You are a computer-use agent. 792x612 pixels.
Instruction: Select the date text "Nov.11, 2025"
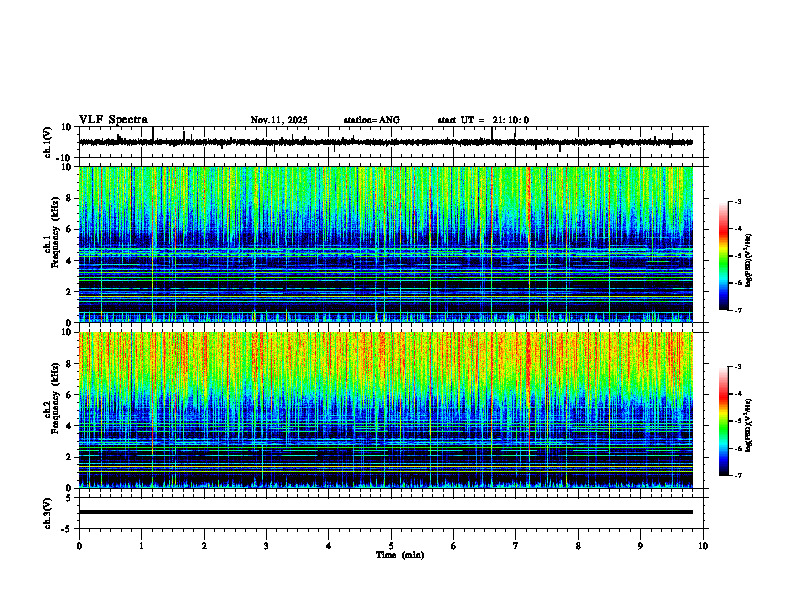coord(279,120)
